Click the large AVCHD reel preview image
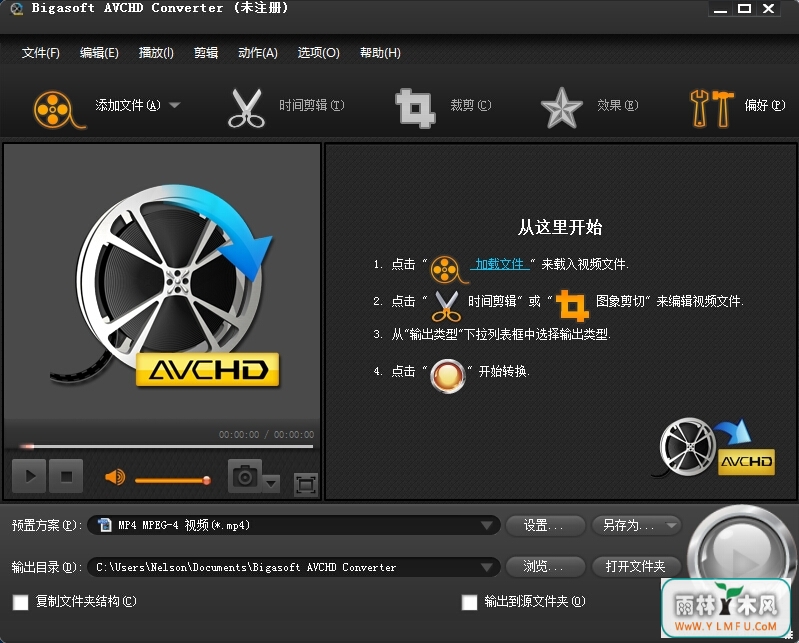799x643 pixels. pyautogui.click(x=166, y=285)
